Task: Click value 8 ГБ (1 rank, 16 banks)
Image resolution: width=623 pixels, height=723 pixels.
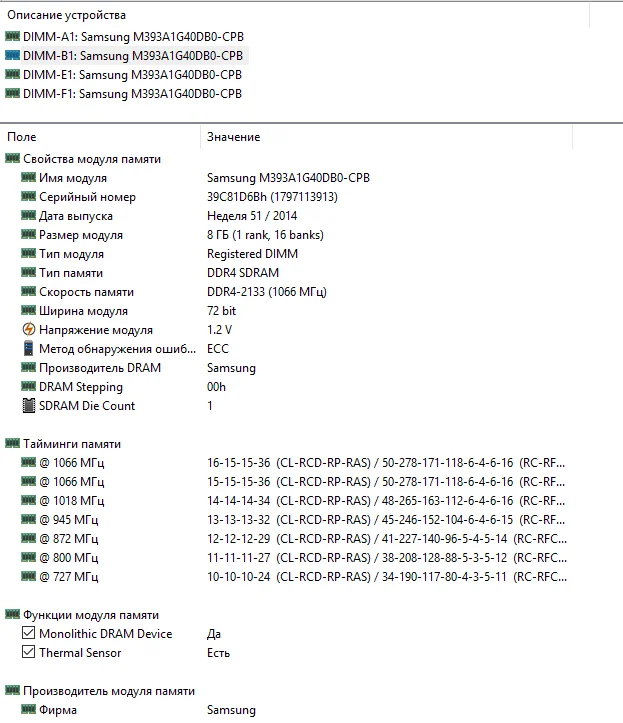Action: pos(265,235)
